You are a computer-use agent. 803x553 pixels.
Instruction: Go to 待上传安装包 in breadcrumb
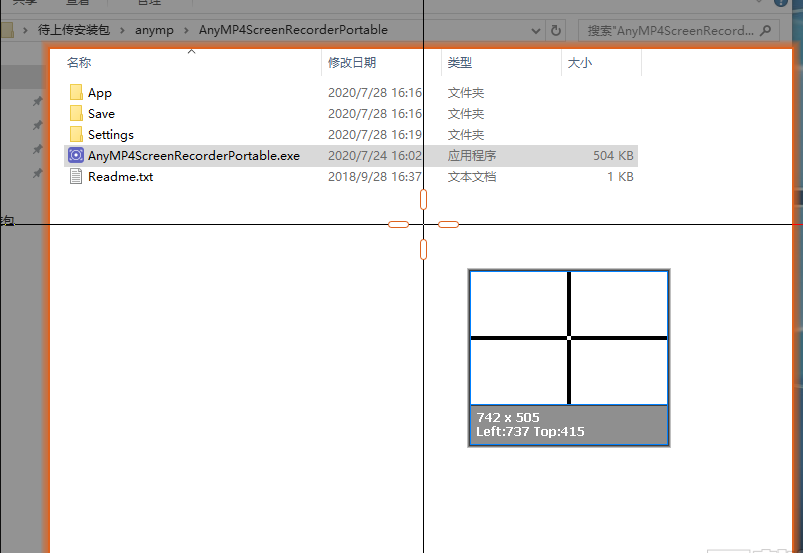74,30
